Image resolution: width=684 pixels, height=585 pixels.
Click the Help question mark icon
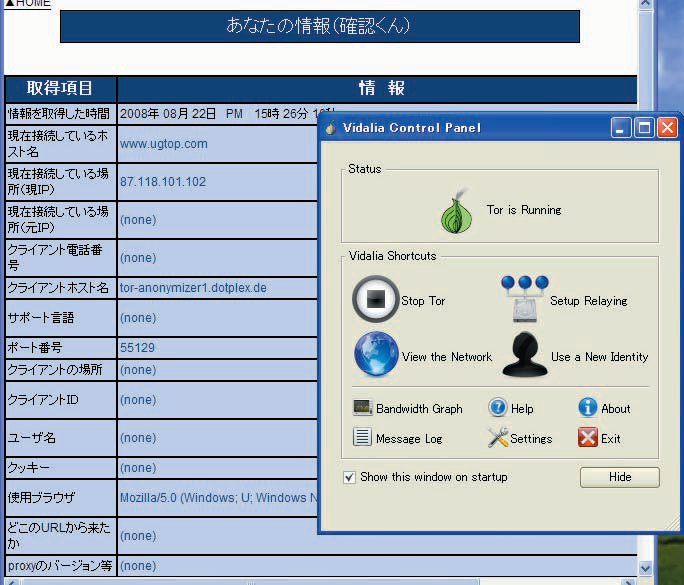498,407
